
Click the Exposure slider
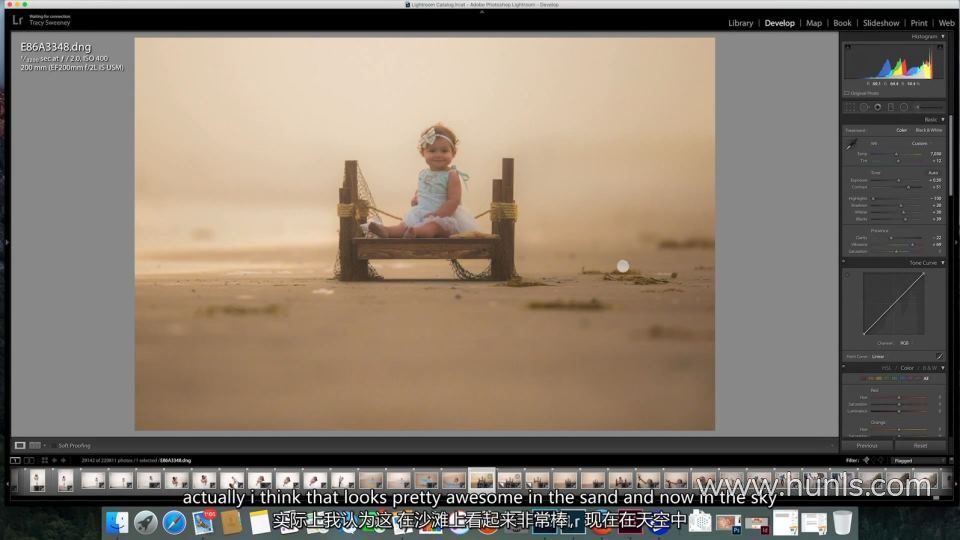point(896,180)
